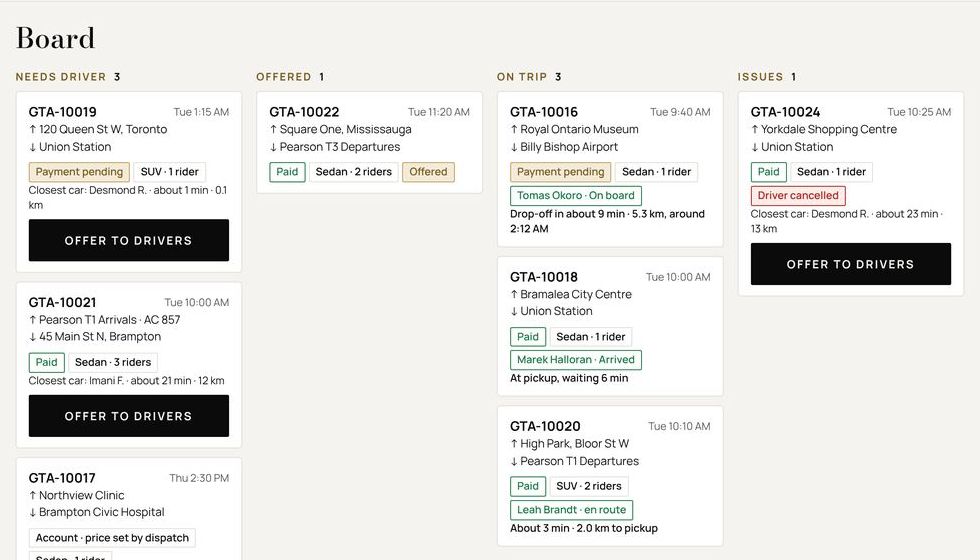Click the Offered status tag on GTA-10022
The image size is (980, 560).
point(428,172)
